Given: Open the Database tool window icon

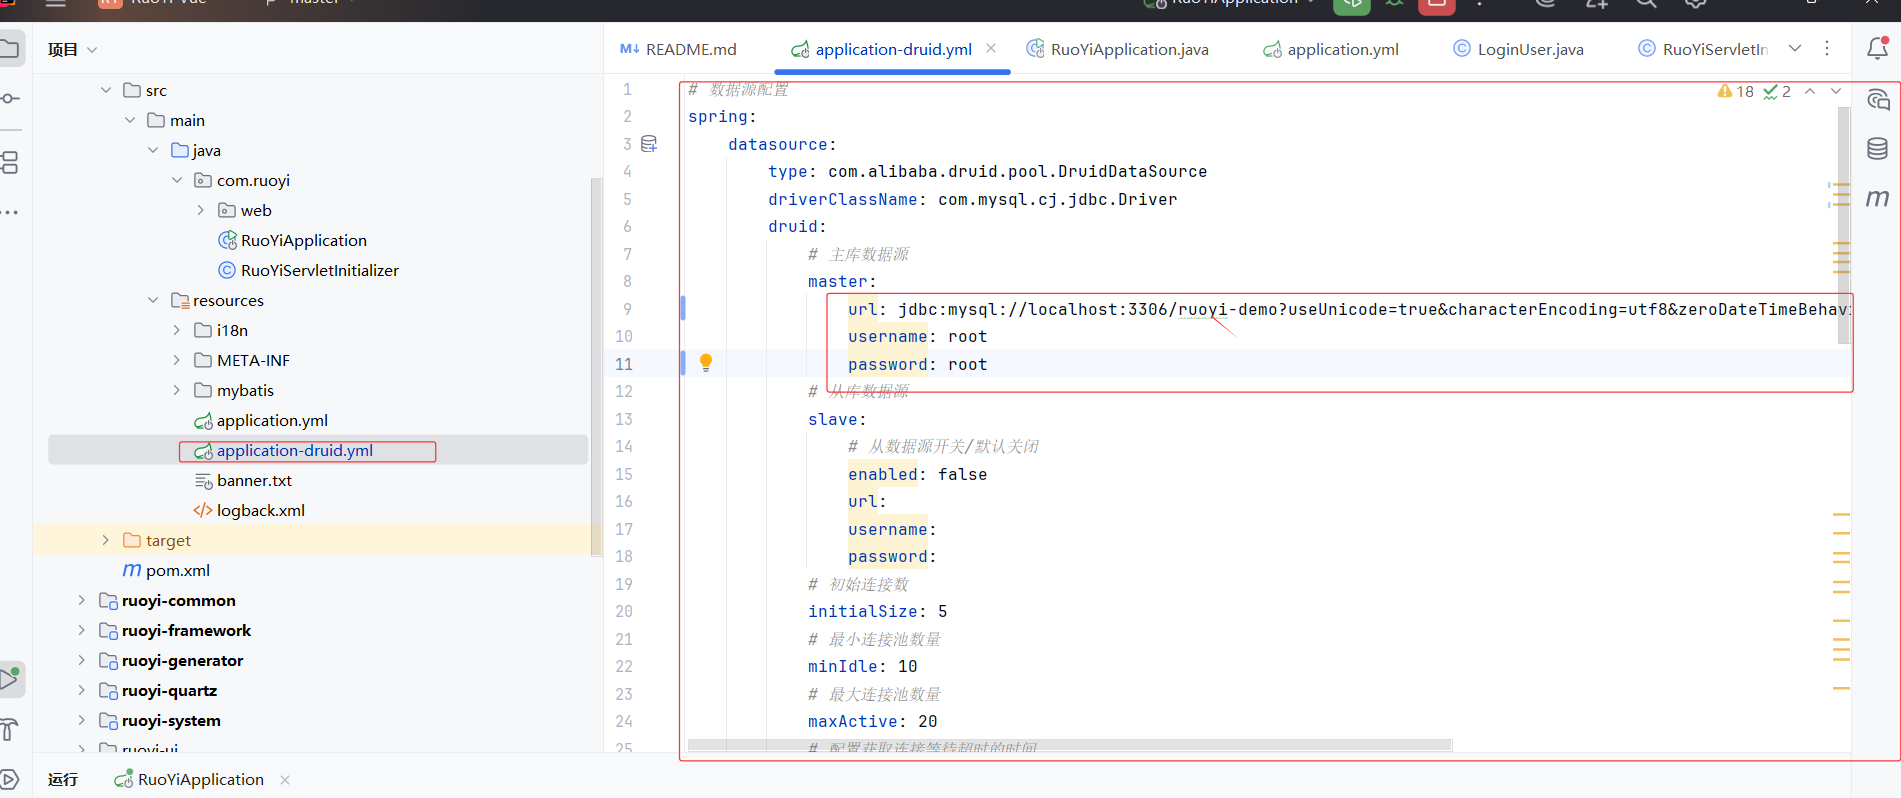Looking at the screenshot, I should pyautogui.click(x=1878, y=149).
